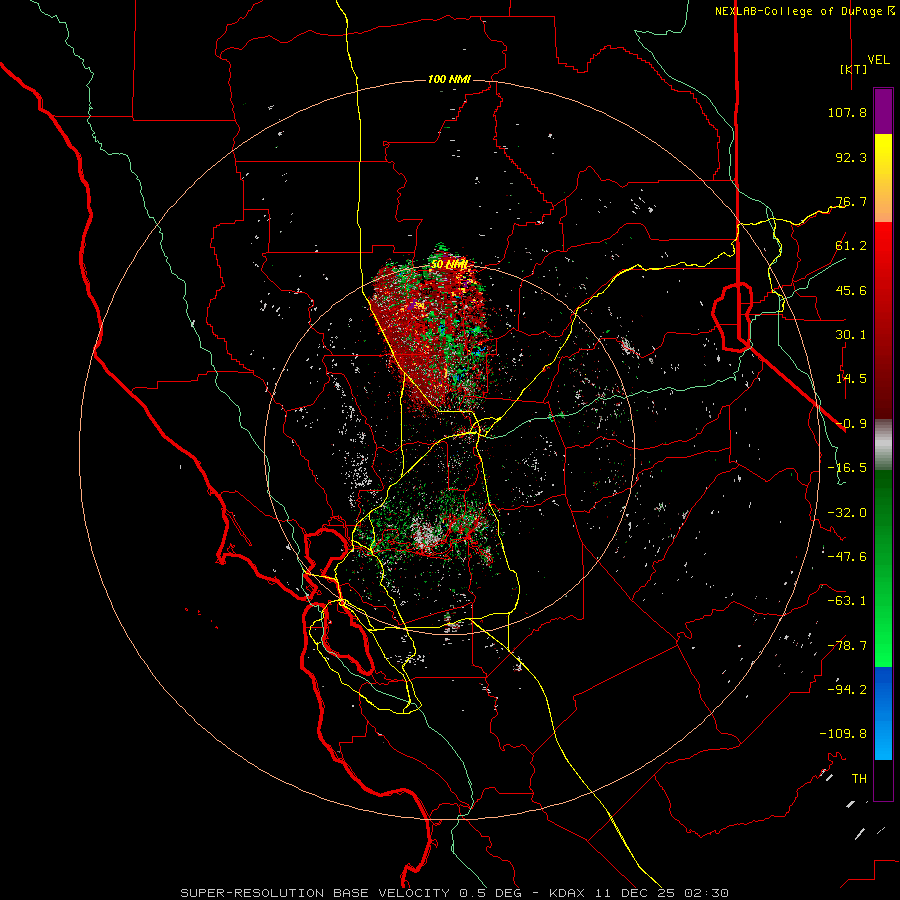Pick the purple band atop the velocity scale
Viewport: 900px width, 900px height.
pos(883,112)
